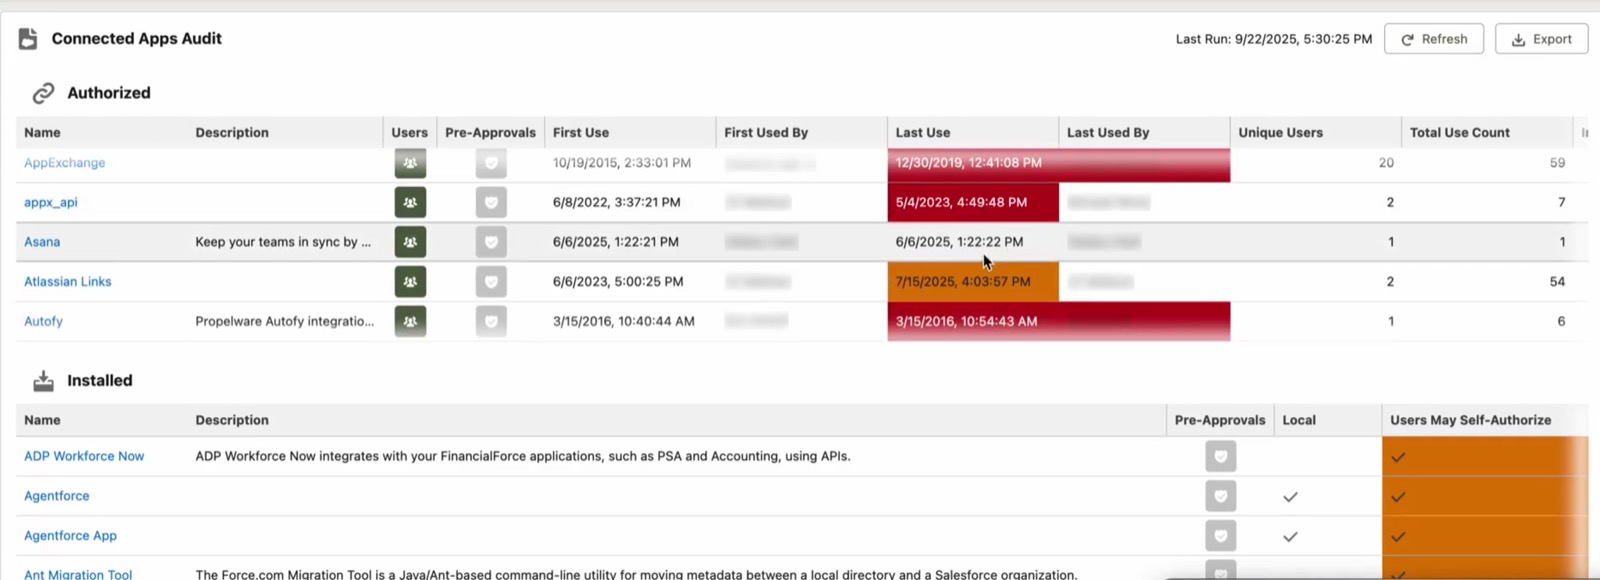The width and height of the screenshot is (1600, 580).
Task: Open the Ant Migration Tool link
Action: pos(78,574)
